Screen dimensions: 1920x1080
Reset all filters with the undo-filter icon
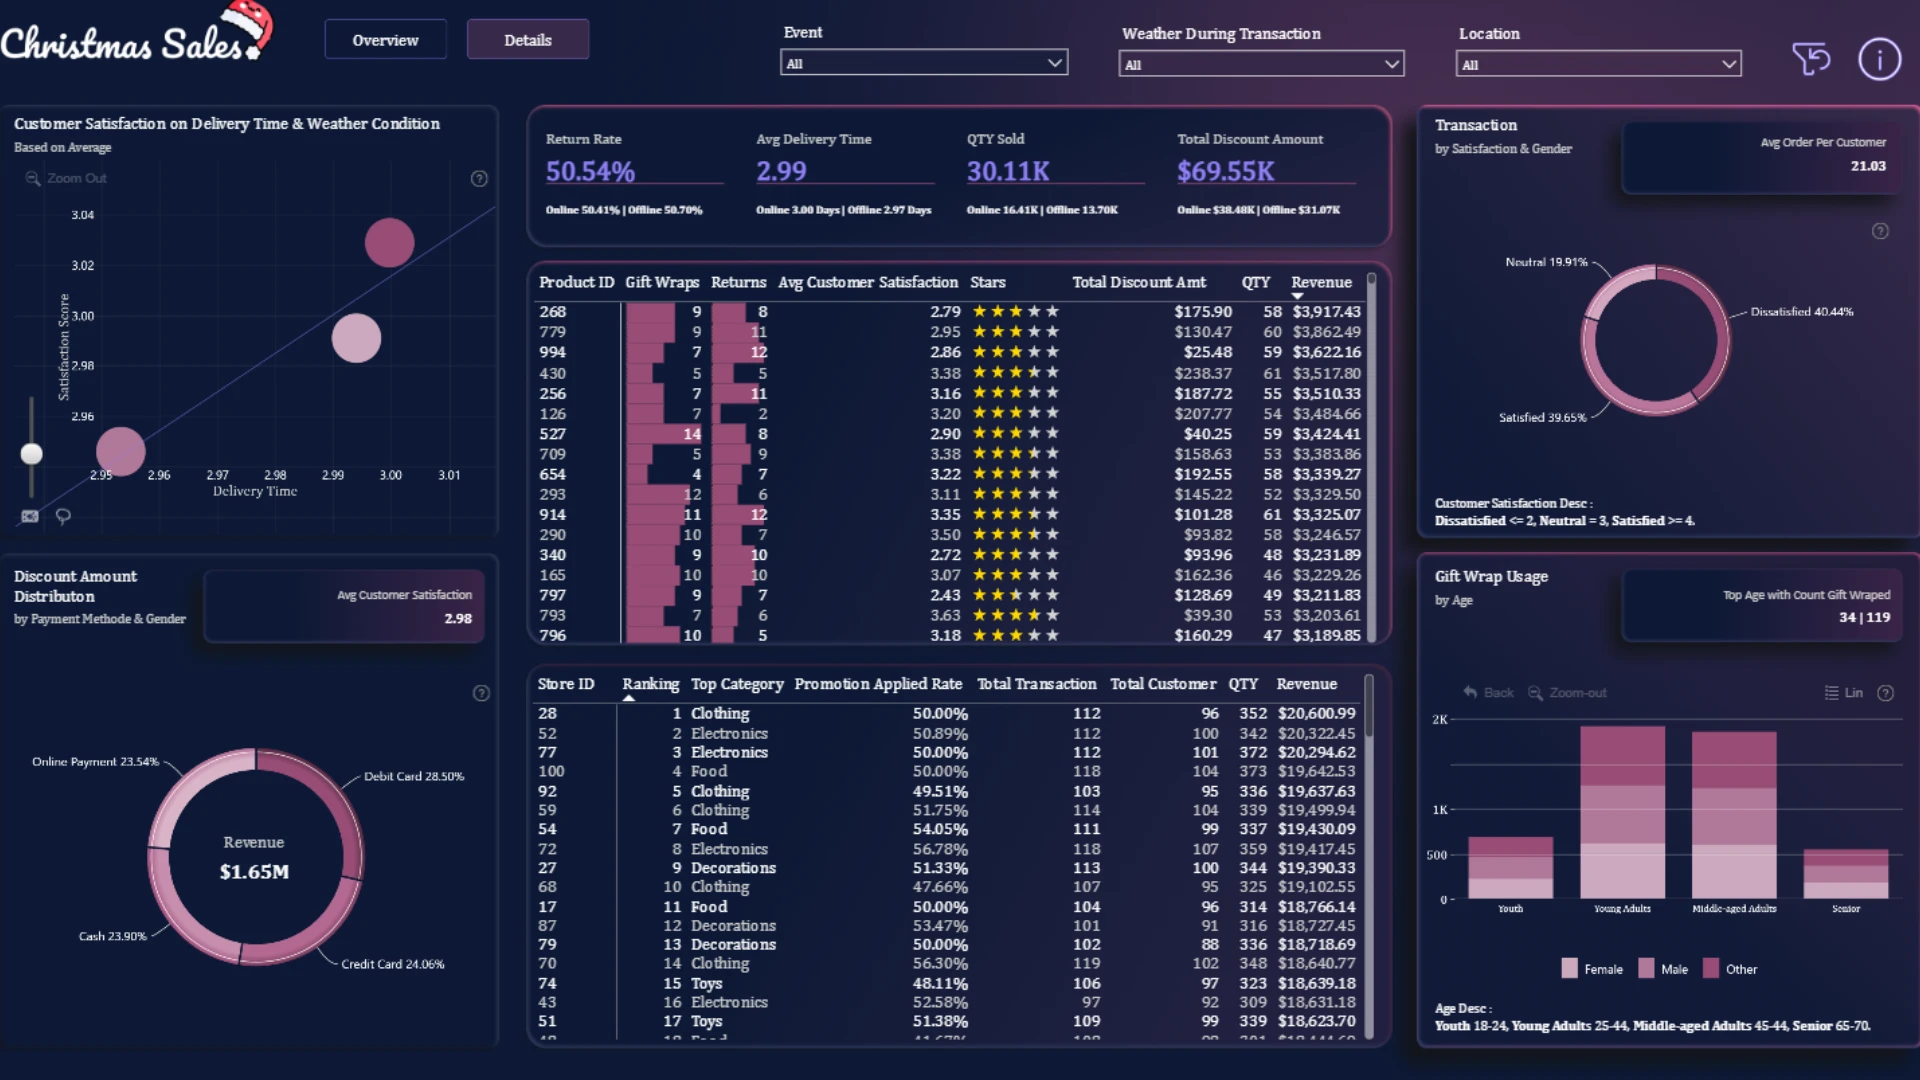tap(1811, 60)
